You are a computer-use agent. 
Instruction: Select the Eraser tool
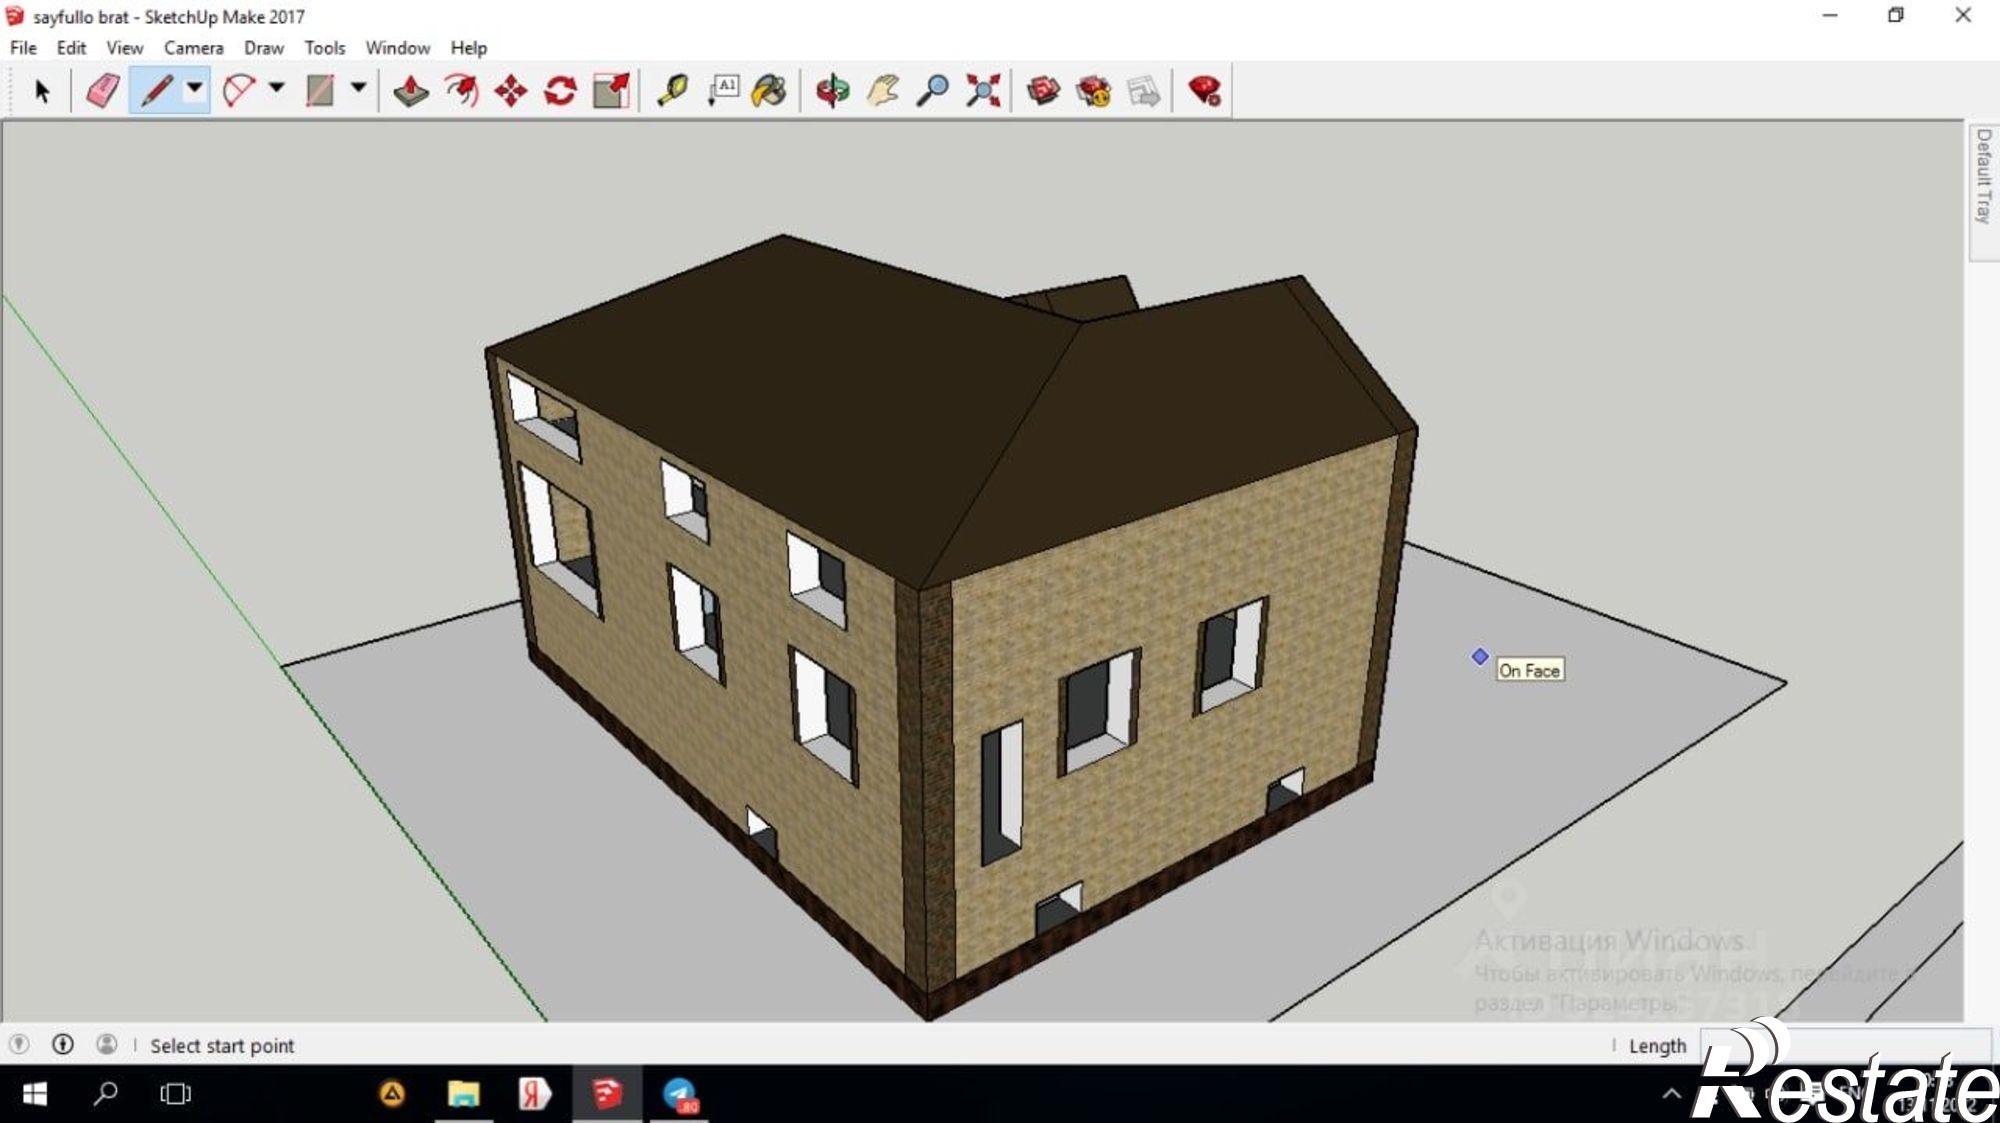click(103, 91)
